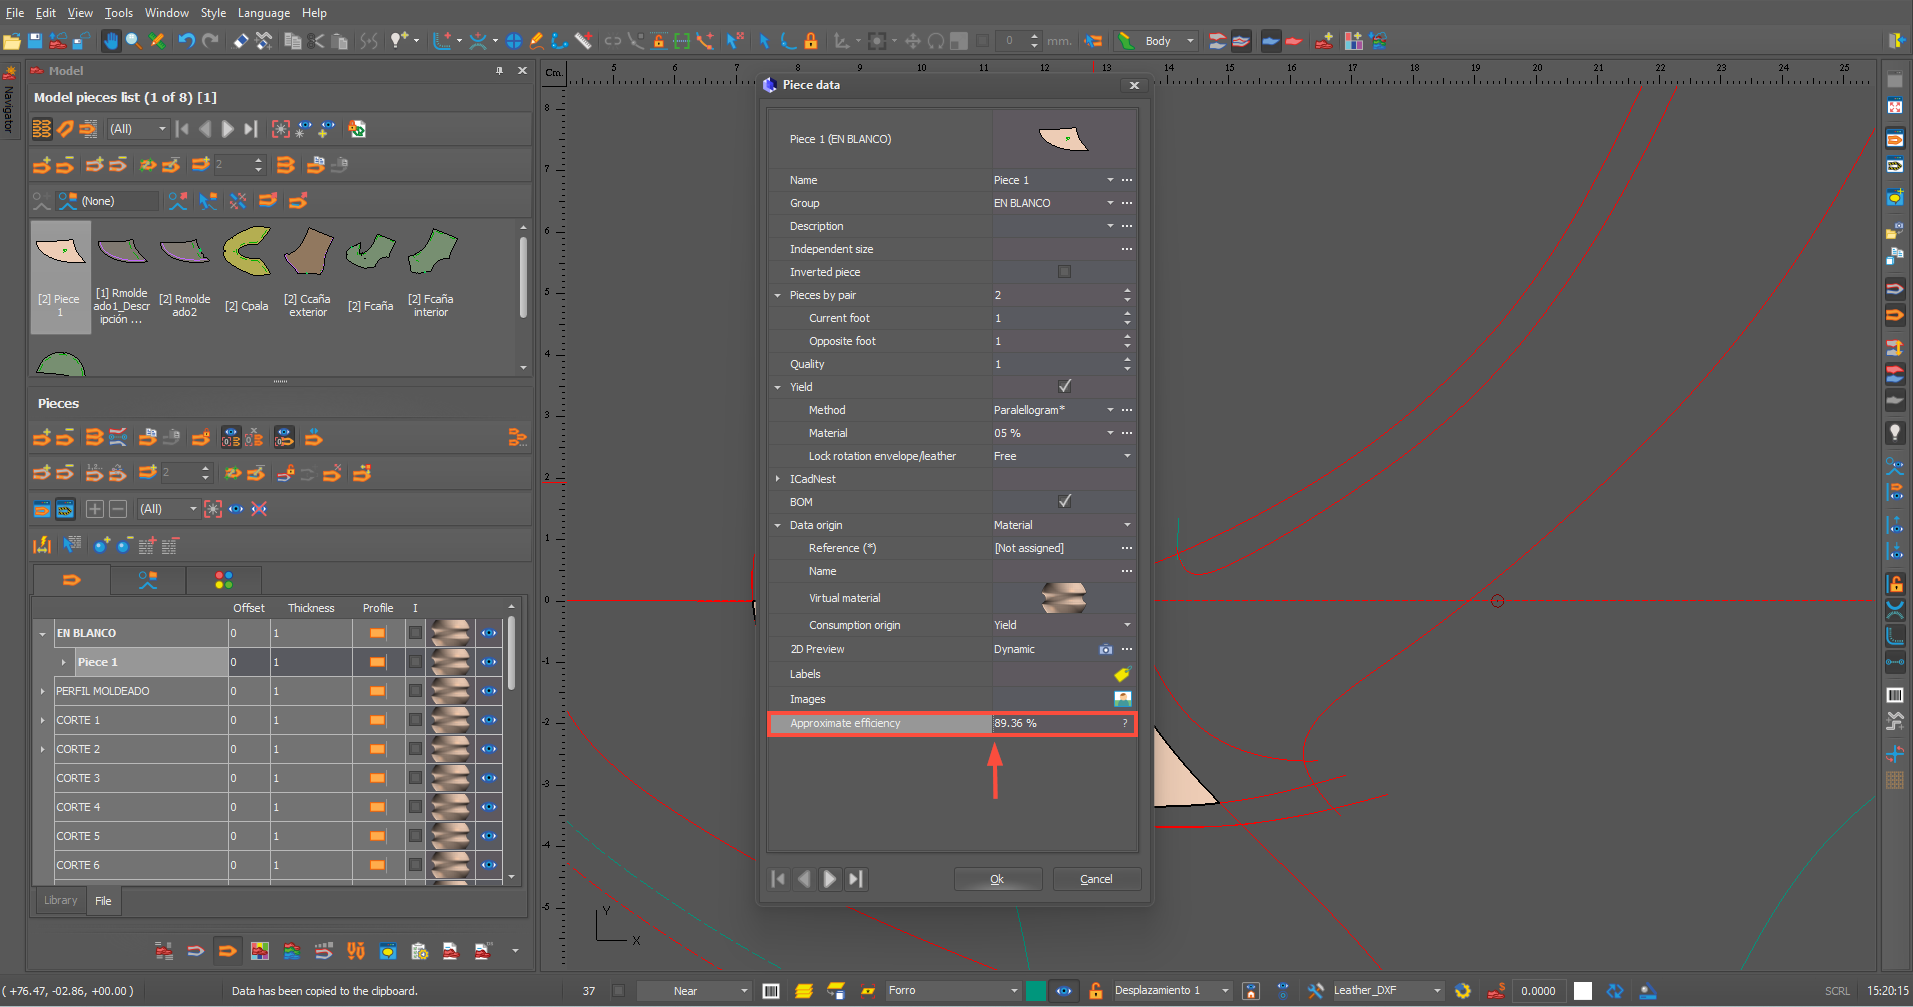Click the Labels tag icon

point(1122,675)
